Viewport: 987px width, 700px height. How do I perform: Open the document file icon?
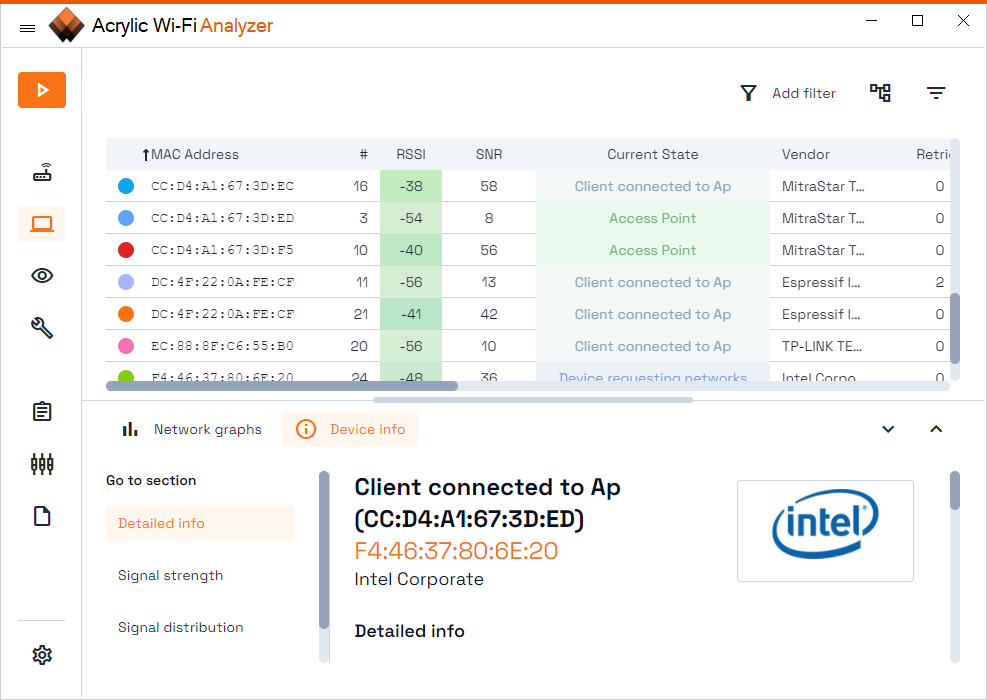[42, 516]
